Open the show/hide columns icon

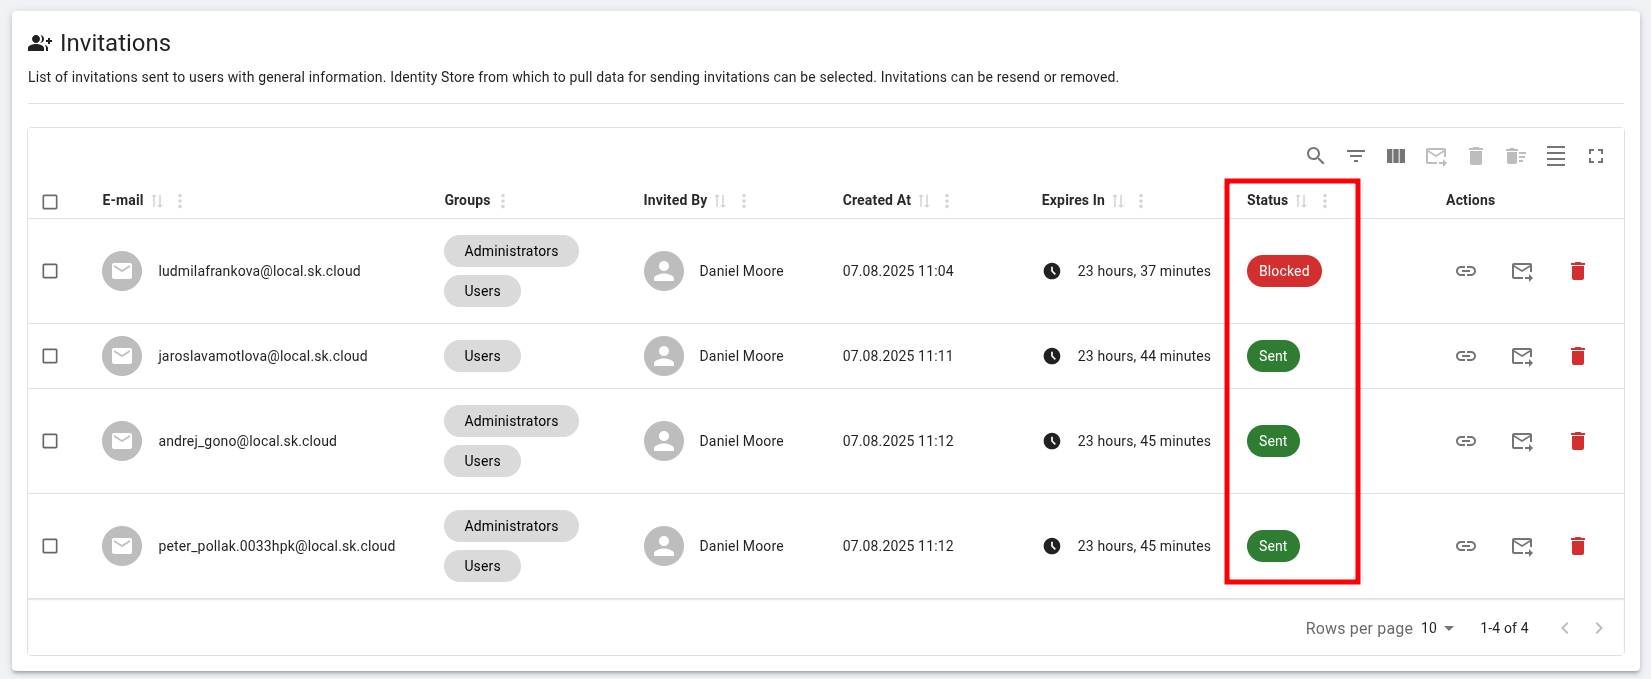[1396, 156]
